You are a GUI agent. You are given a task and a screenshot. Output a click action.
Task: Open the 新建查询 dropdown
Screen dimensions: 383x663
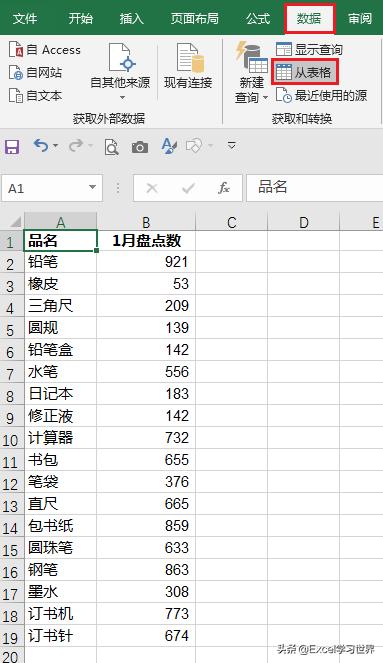point(252,73)
